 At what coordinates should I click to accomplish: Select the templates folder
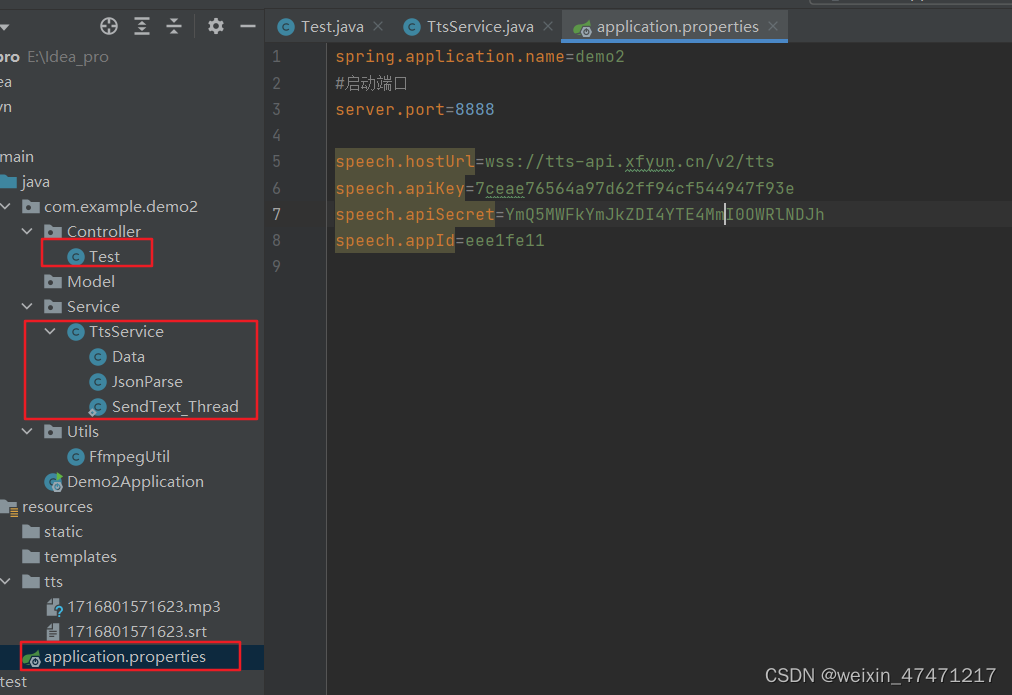tap(81, 556)
